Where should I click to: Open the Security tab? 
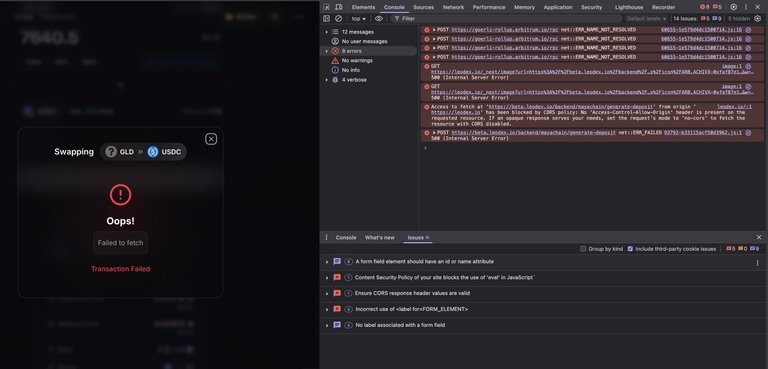click(x=592, y=7)
